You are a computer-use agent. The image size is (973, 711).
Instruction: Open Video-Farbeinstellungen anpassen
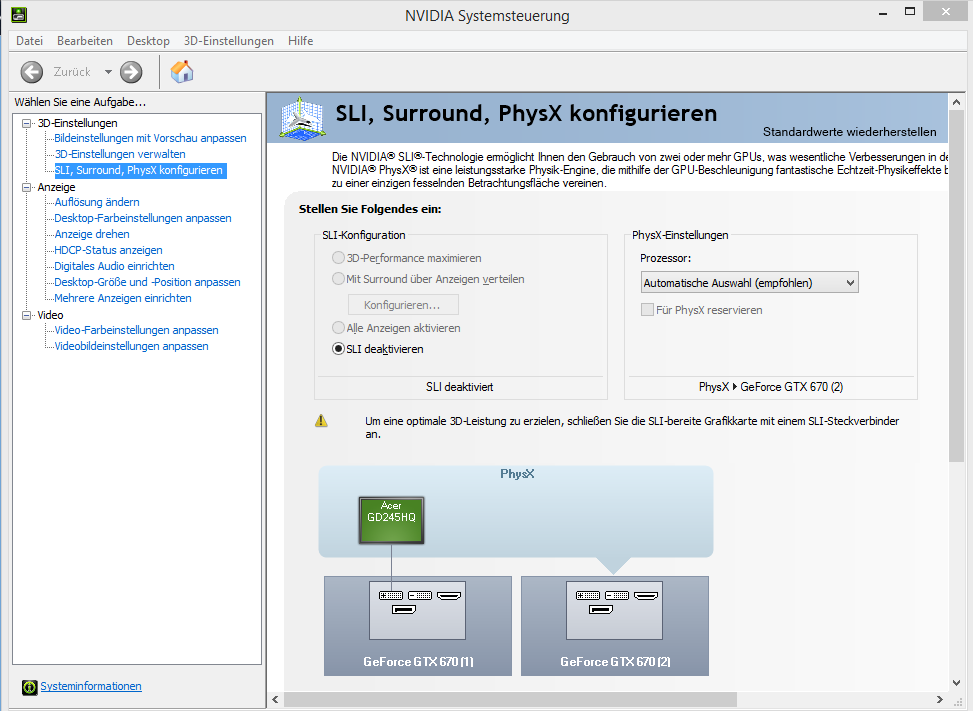tap(137, 331)
